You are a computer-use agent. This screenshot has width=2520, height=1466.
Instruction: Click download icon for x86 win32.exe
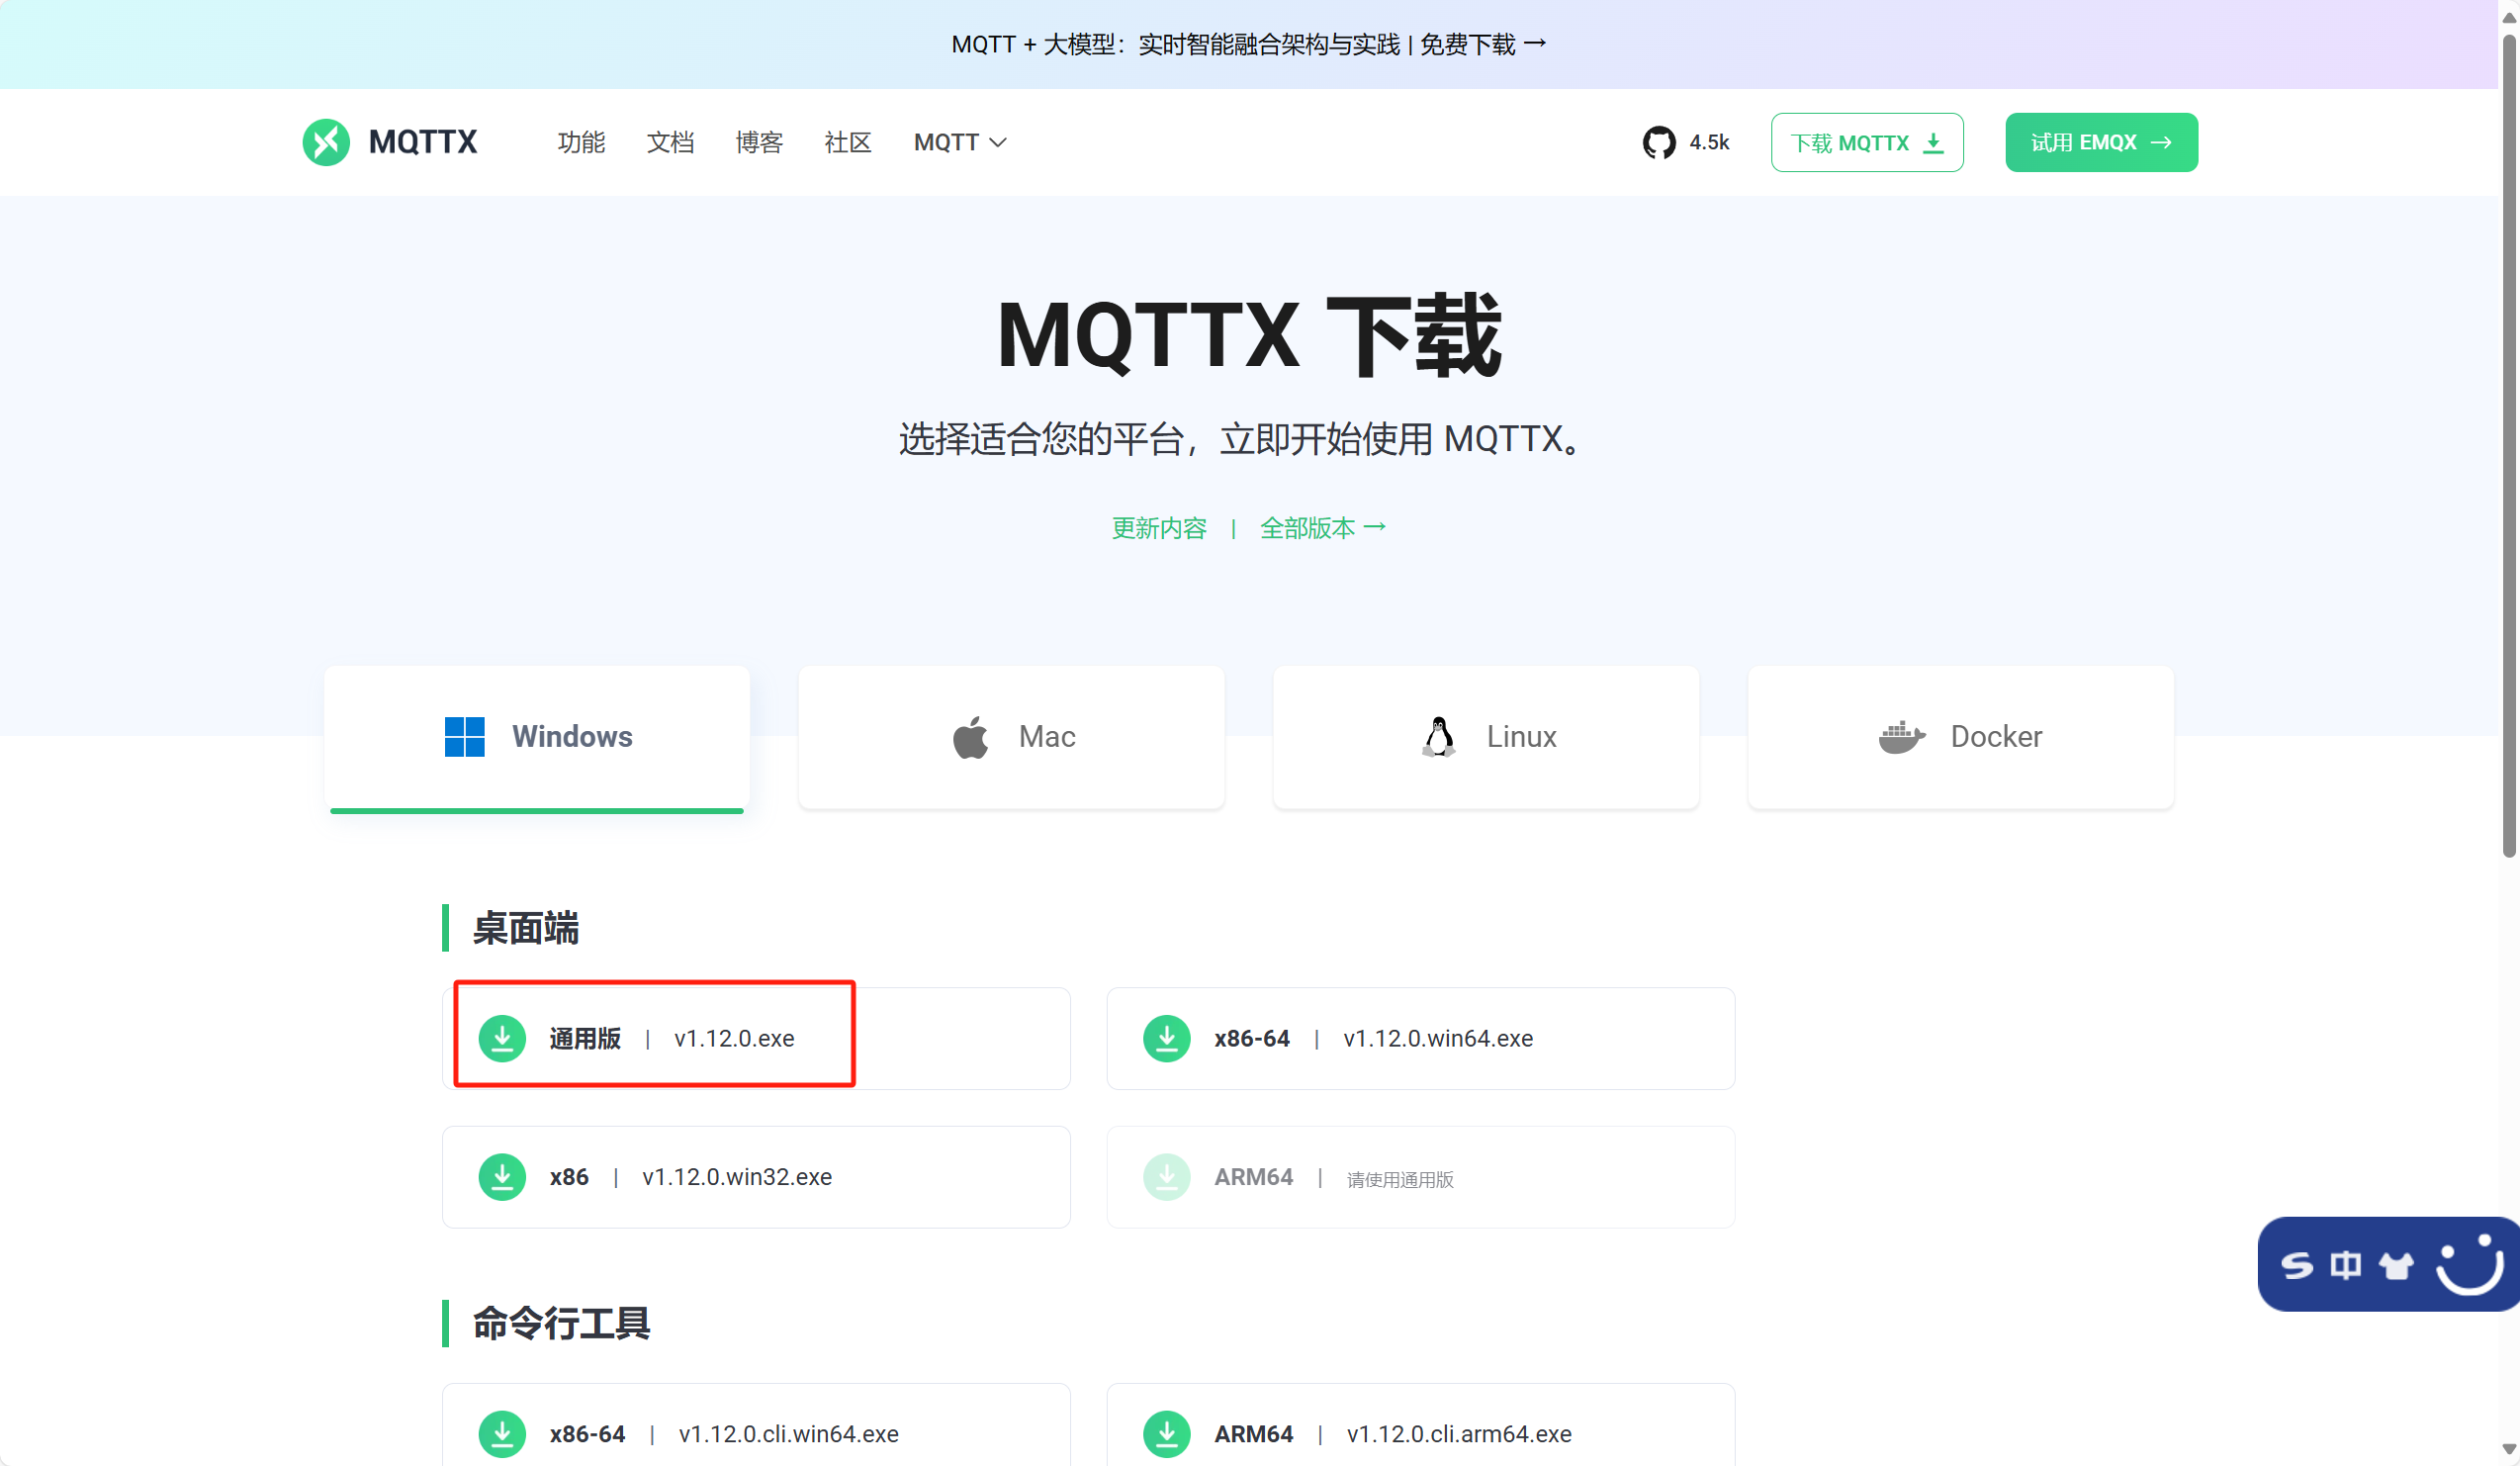pyautogui.click(x=502, y=1177)
